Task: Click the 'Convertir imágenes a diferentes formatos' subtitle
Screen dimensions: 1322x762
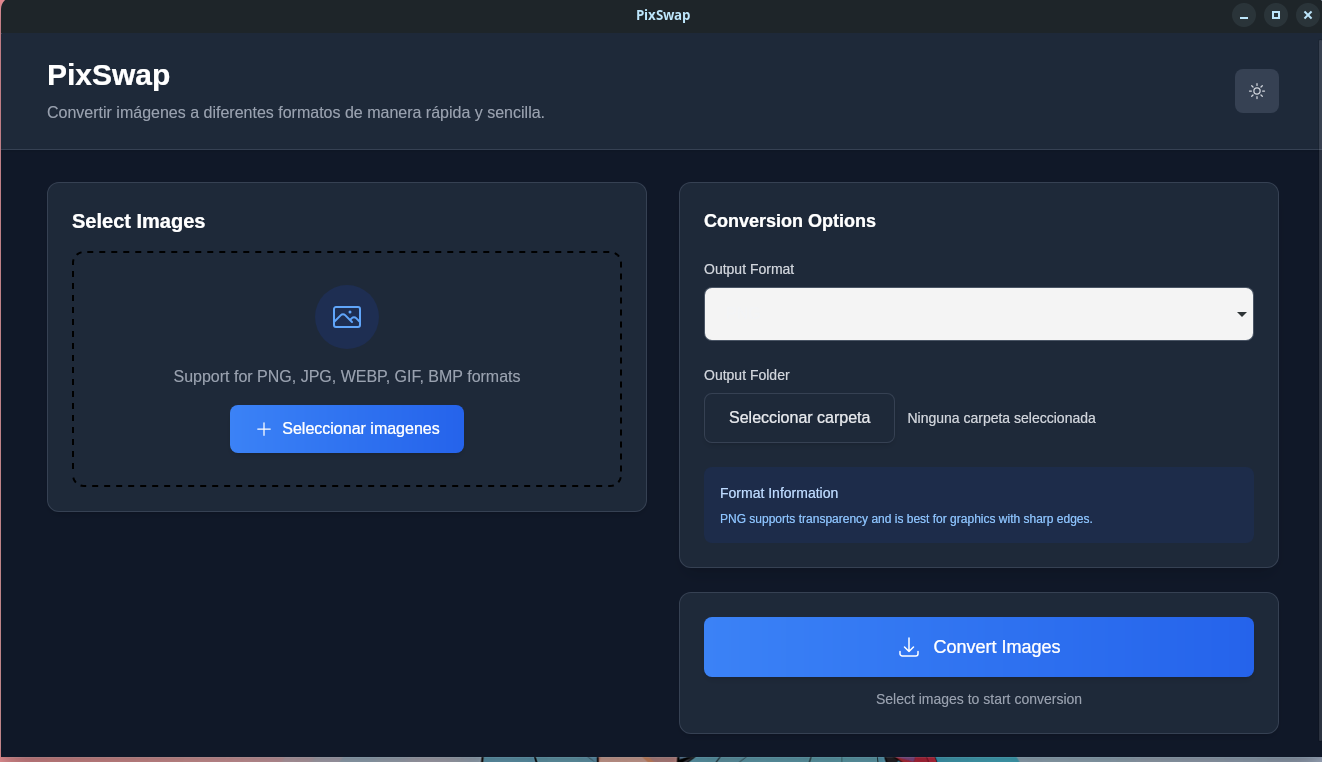Action: tap(296, 113)
